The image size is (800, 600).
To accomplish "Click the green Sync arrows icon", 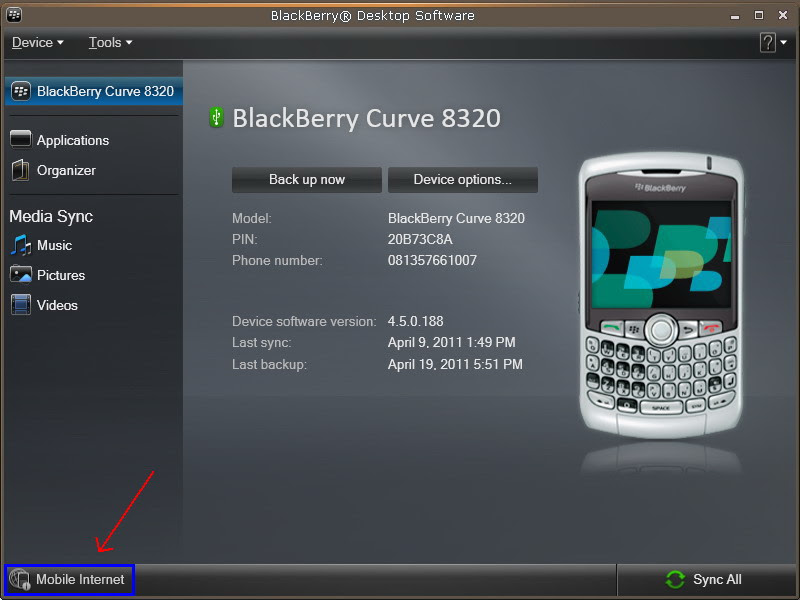I will (x=675, y=580).
